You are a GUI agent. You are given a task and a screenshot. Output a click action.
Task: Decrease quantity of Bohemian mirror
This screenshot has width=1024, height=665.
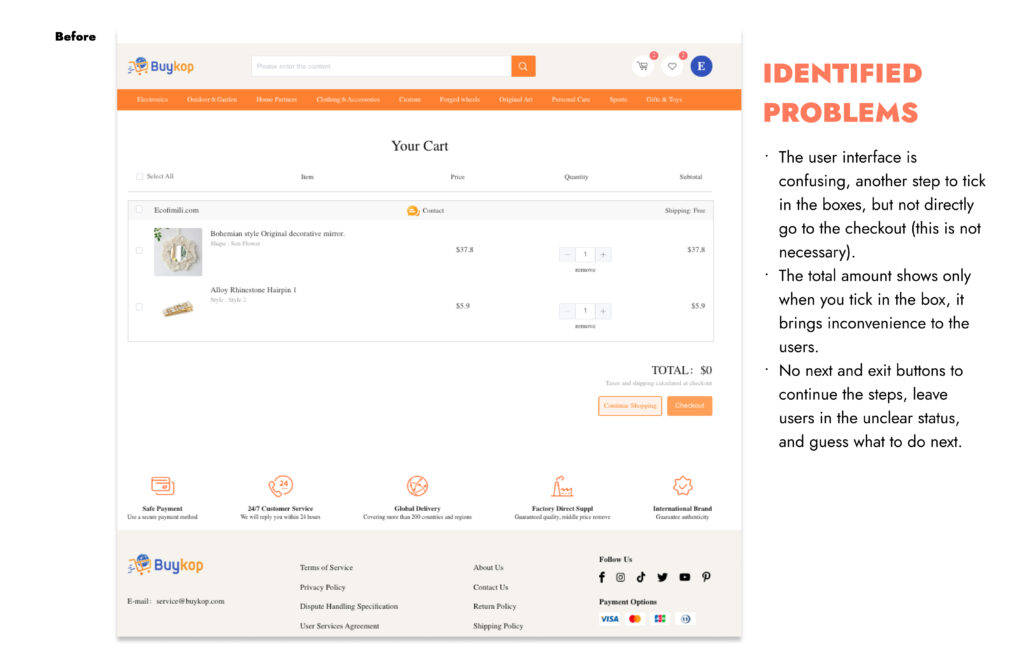tap(567, 254)
